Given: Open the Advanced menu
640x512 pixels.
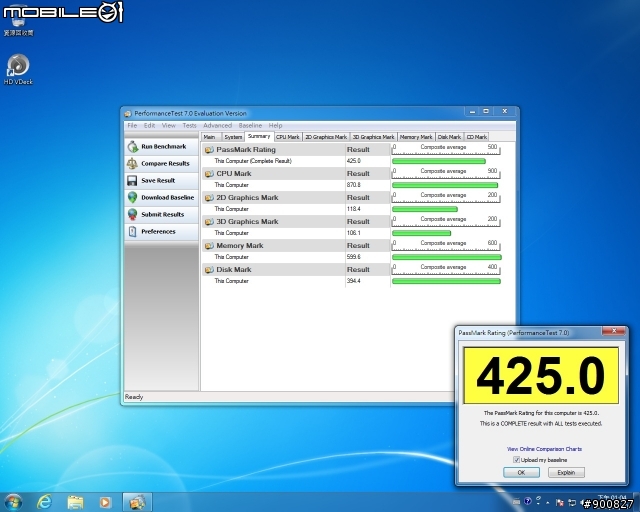Looking at the screenshot, I should tap(217, 125).
